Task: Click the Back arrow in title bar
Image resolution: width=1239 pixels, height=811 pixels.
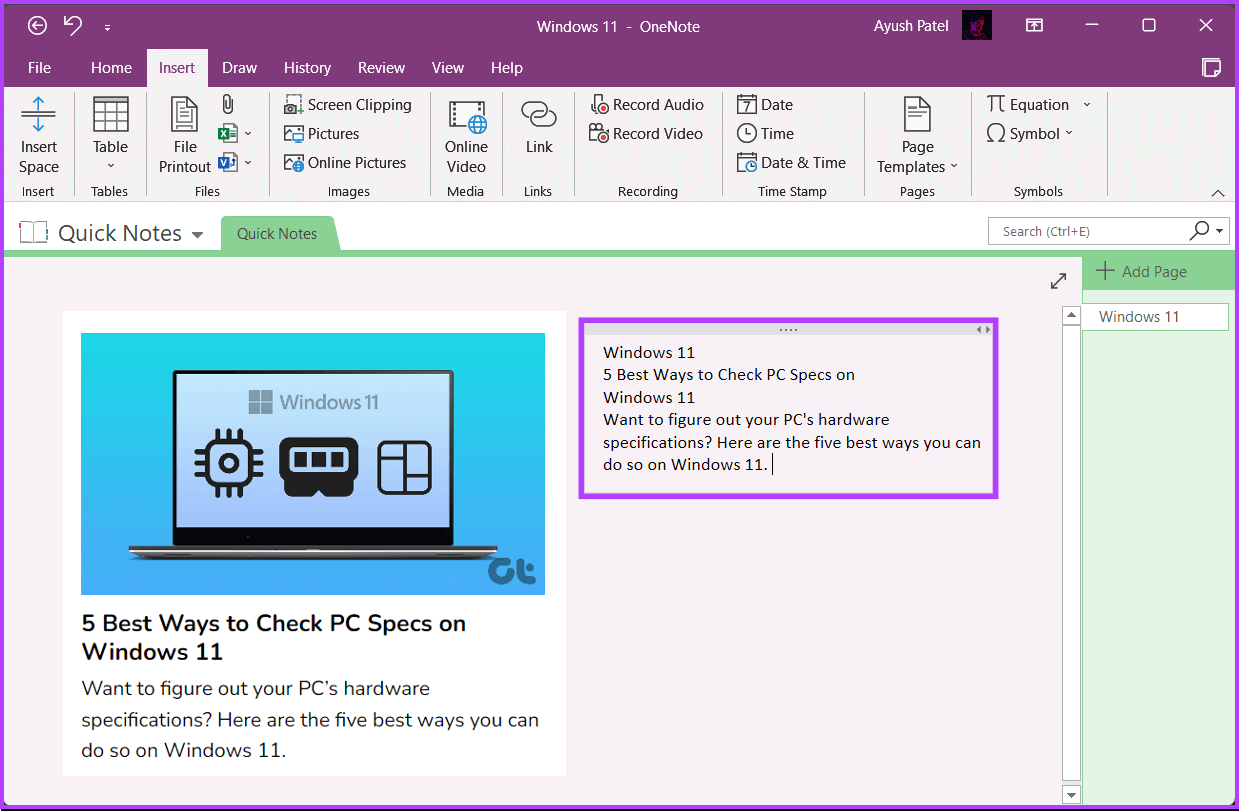Action: 37,26
